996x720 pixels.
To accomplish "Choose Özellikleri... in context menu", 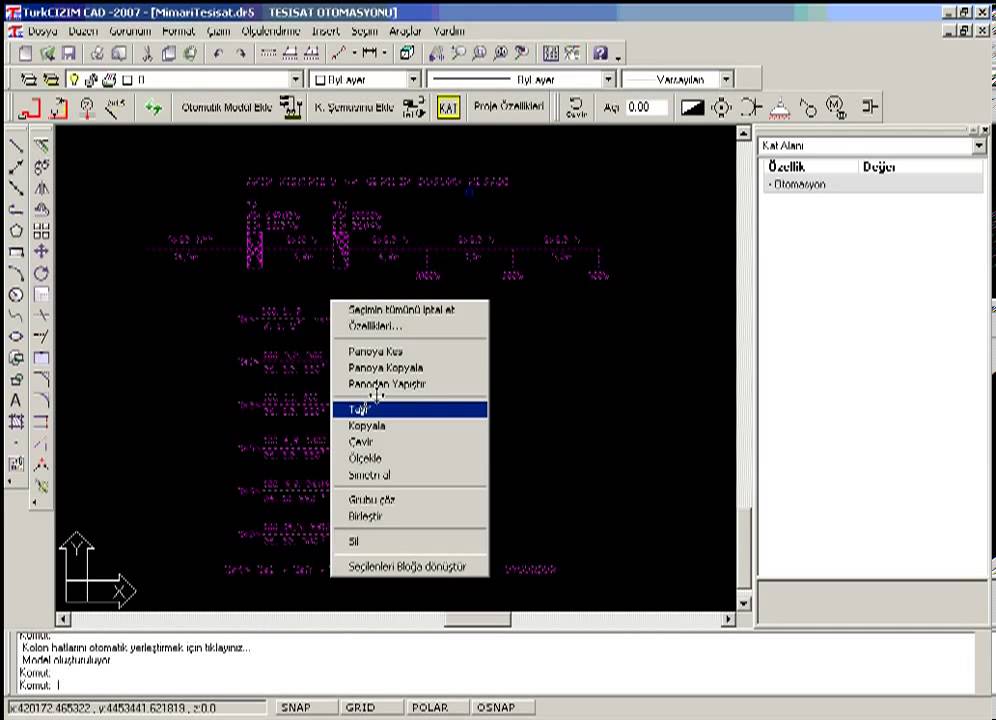I will (x=410, y=326).
